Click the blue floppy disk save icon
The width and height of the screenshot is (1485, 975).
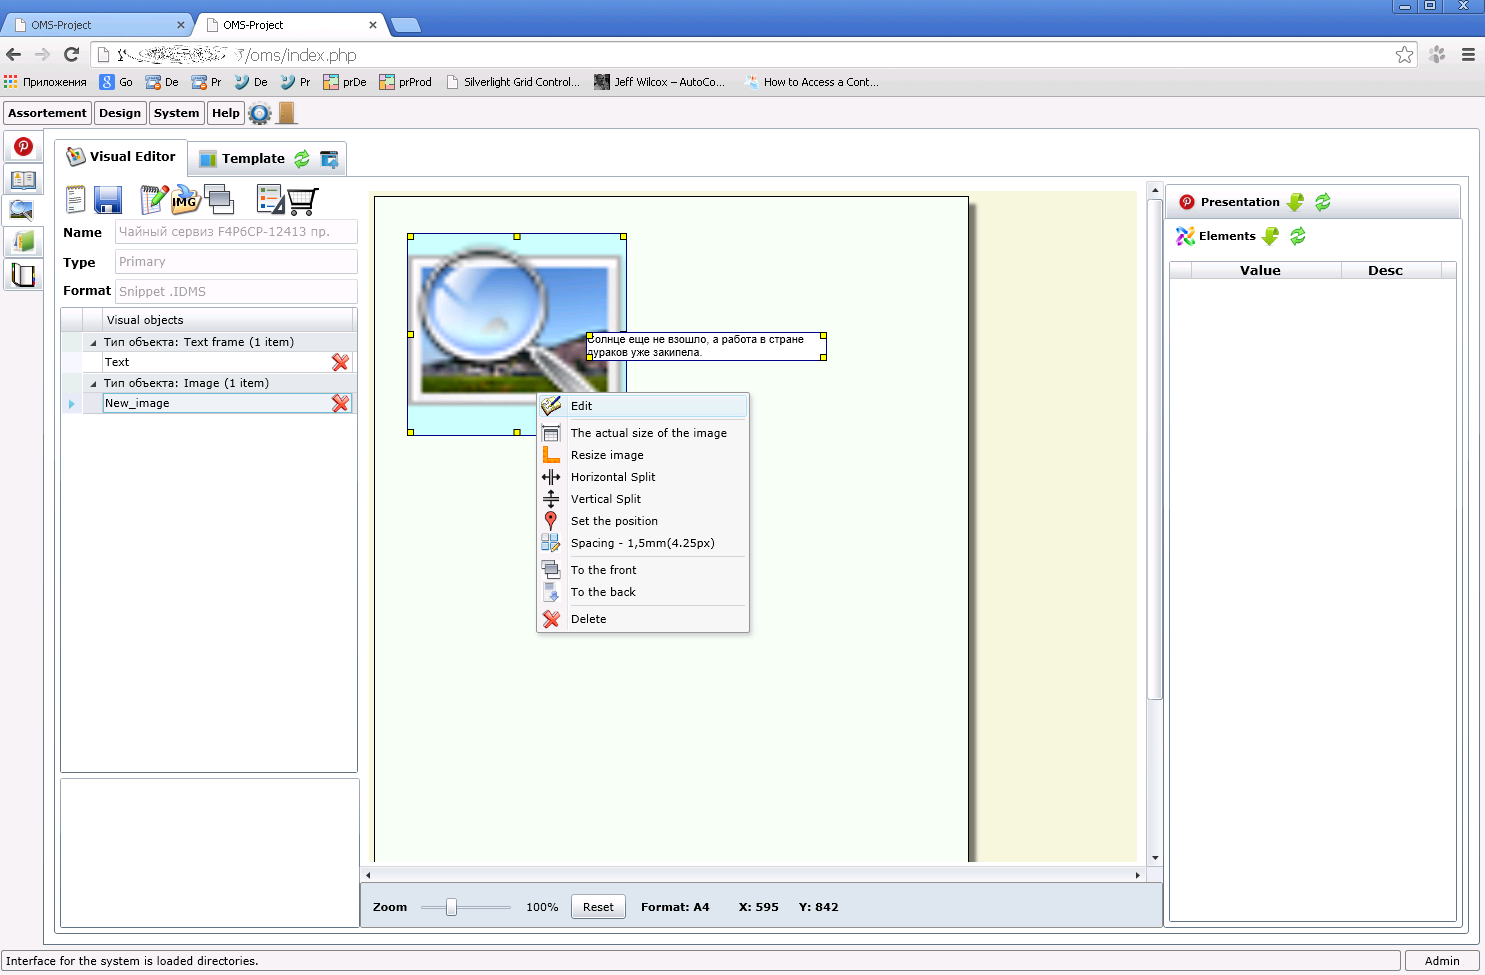coord(108,200)
